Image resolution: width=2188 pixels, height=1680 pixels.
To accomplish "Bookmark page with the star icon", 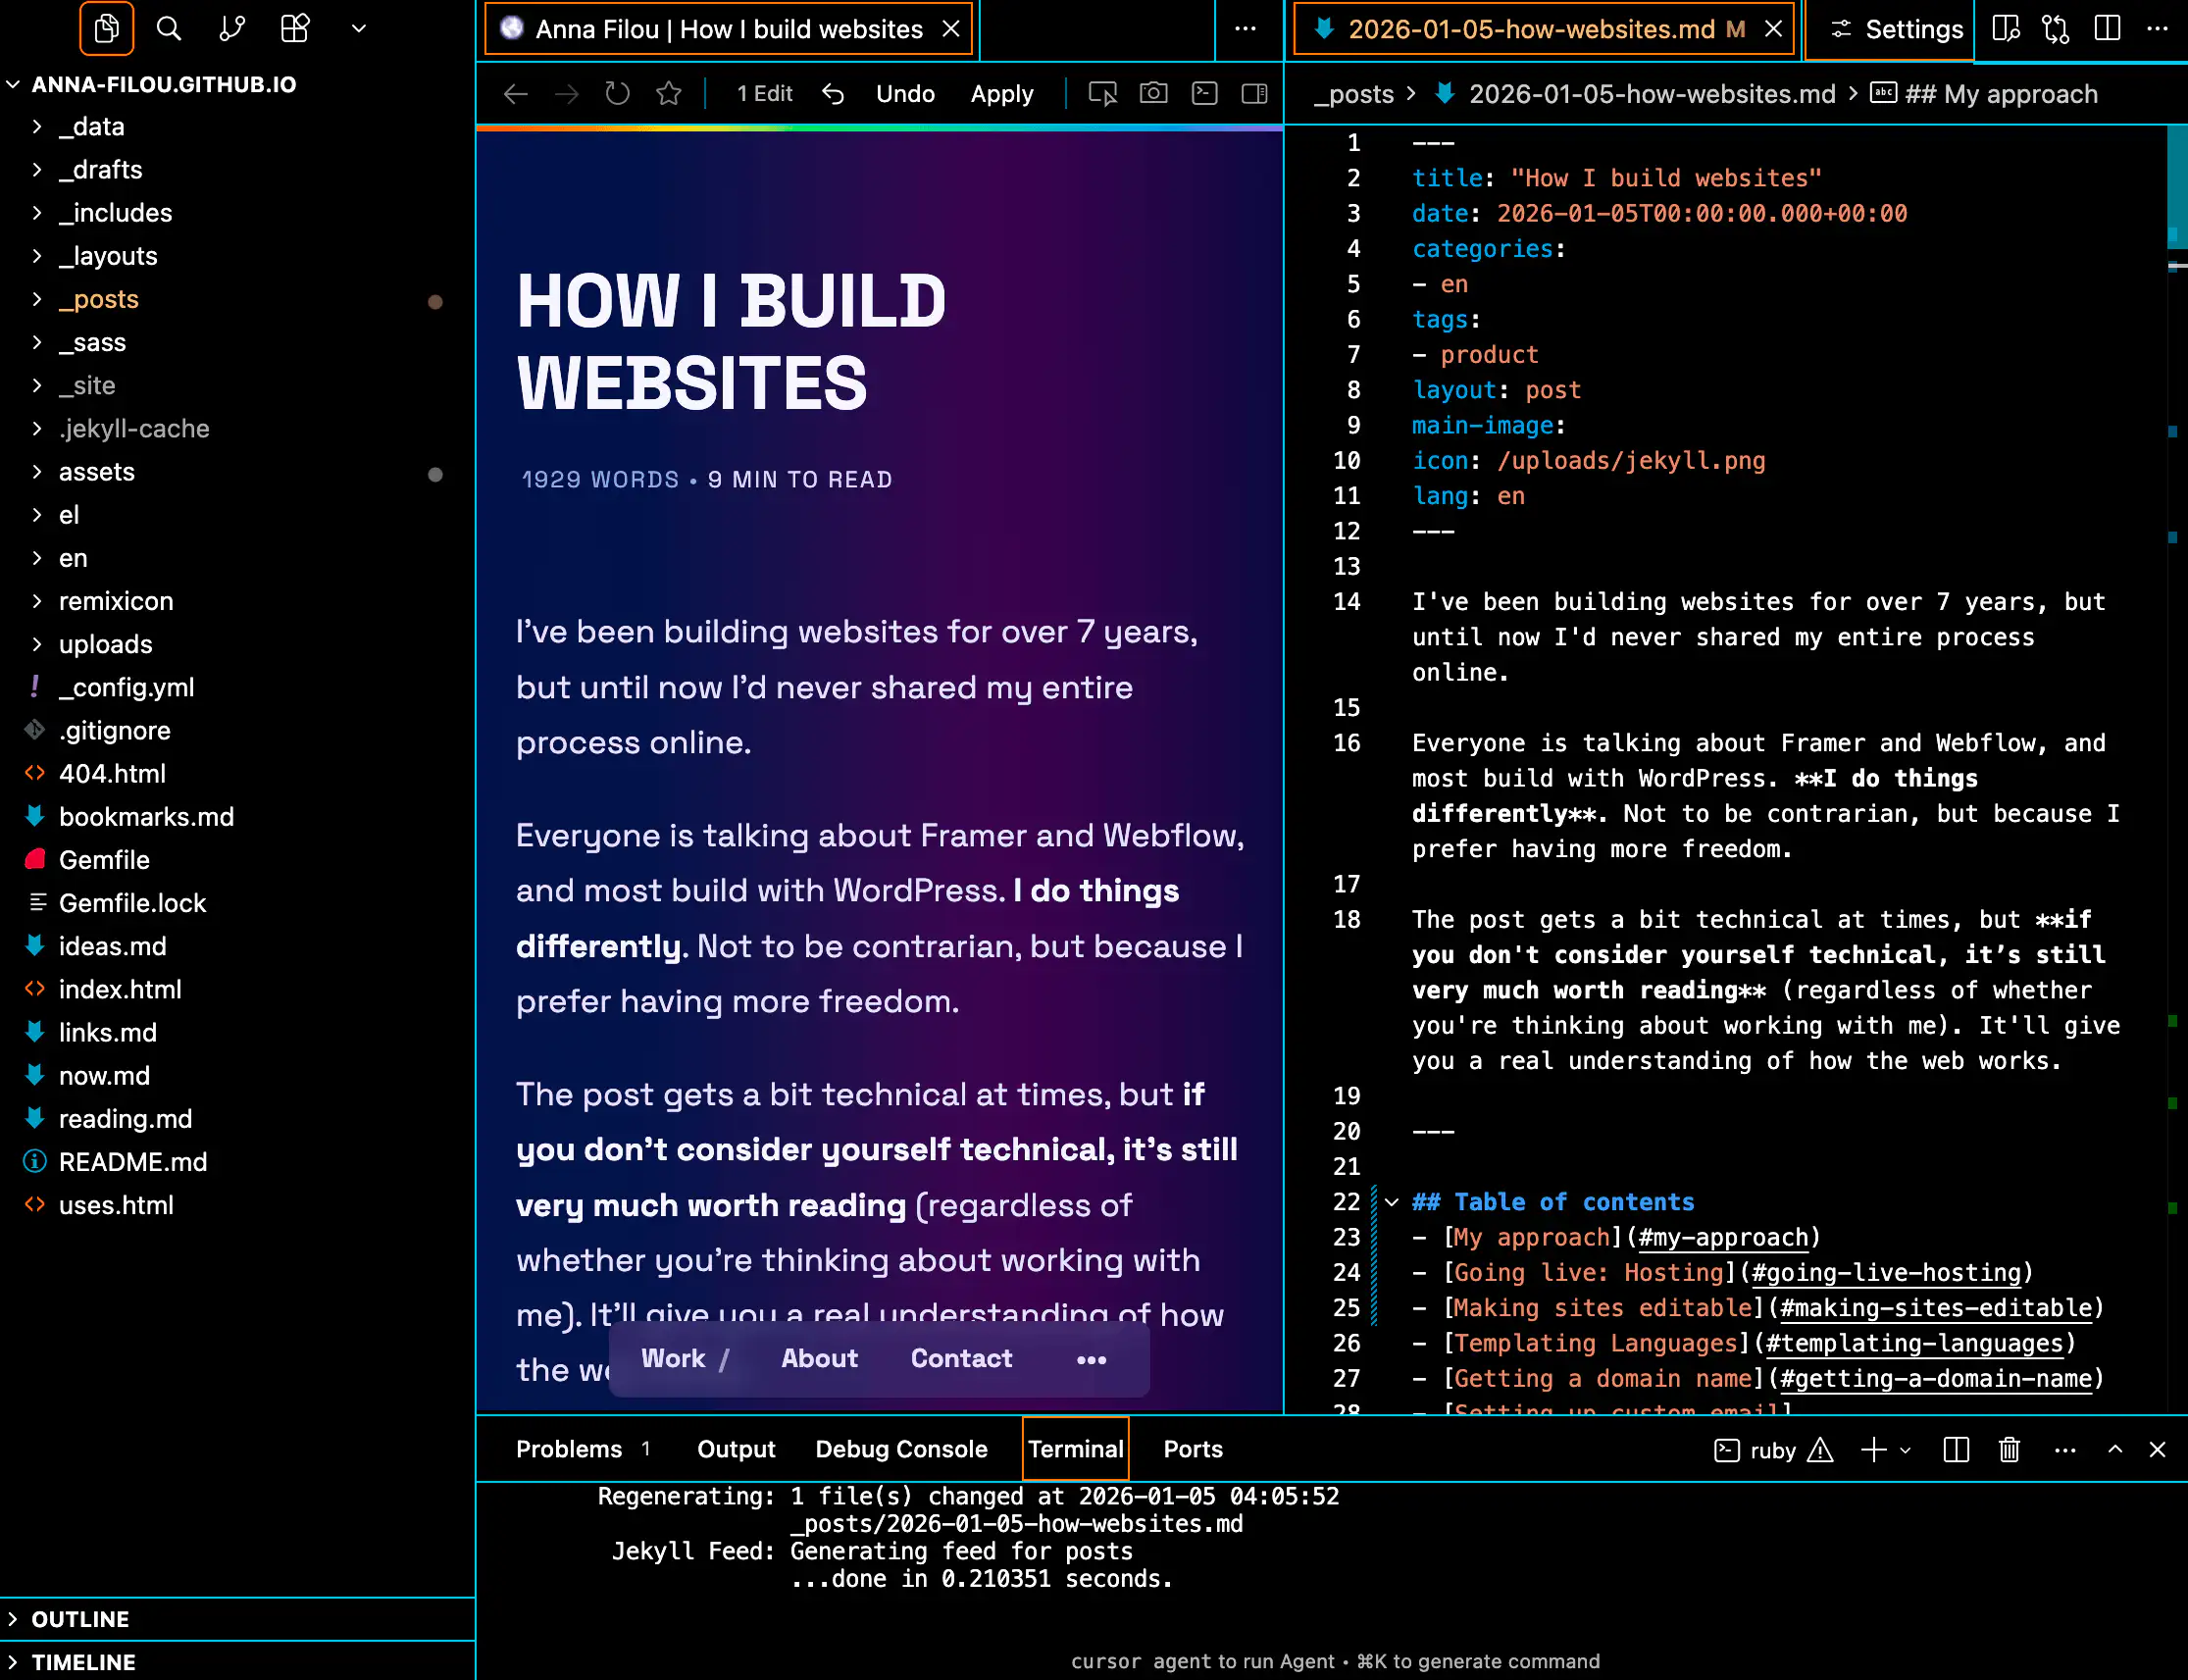I will point(668,94).
